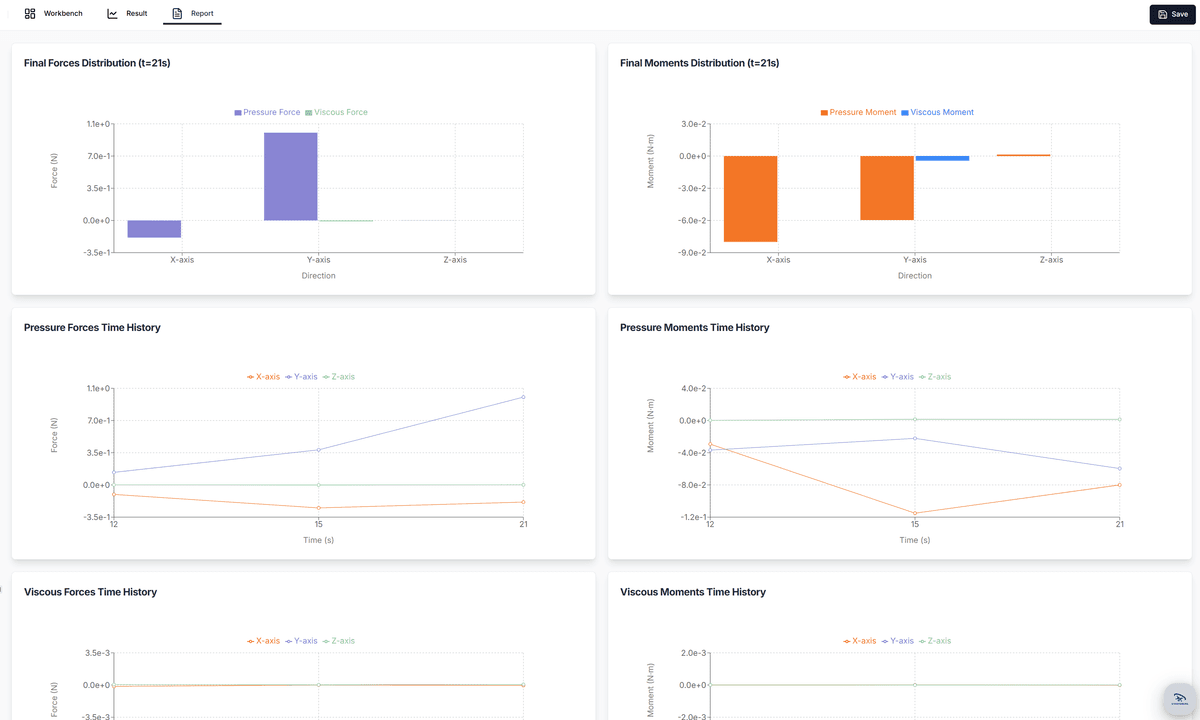Click Direction label under Final Moments chart
This screenshot has width=1200, height=720.
click(915, 275)
